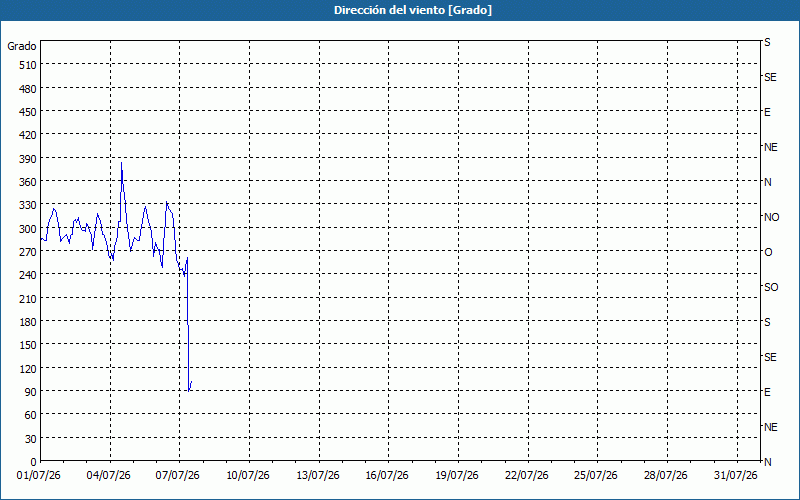
Task: Click the 'SO' compass label
Action: point(771,287)
